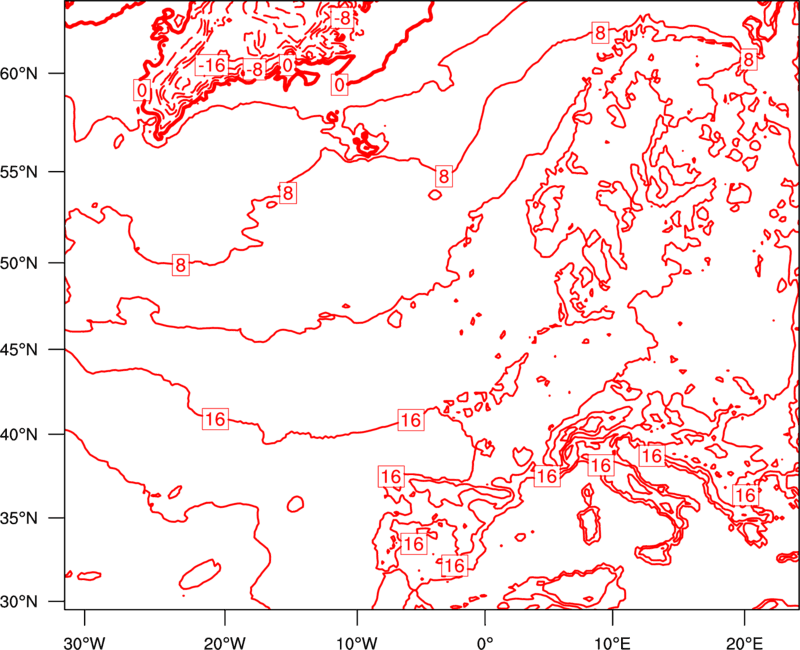Click the 20°W longitude axis label

click(x=225, y=643)
